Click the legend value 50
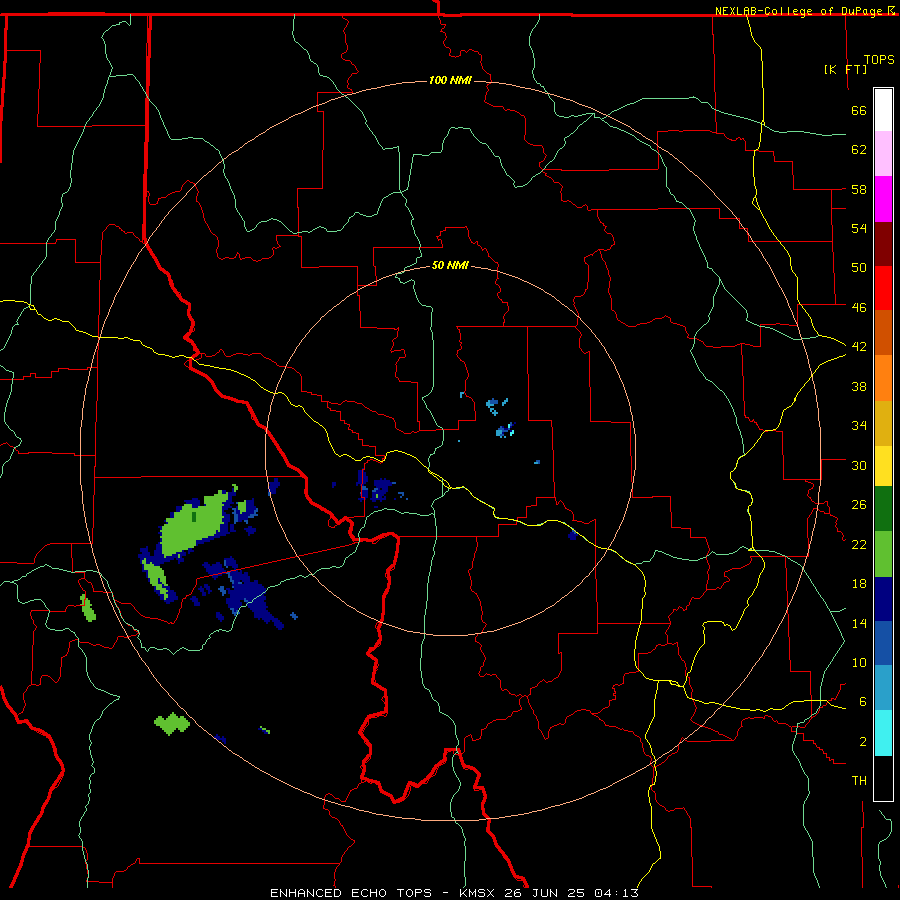The image size is (900, 900). [x=859, y=267]
